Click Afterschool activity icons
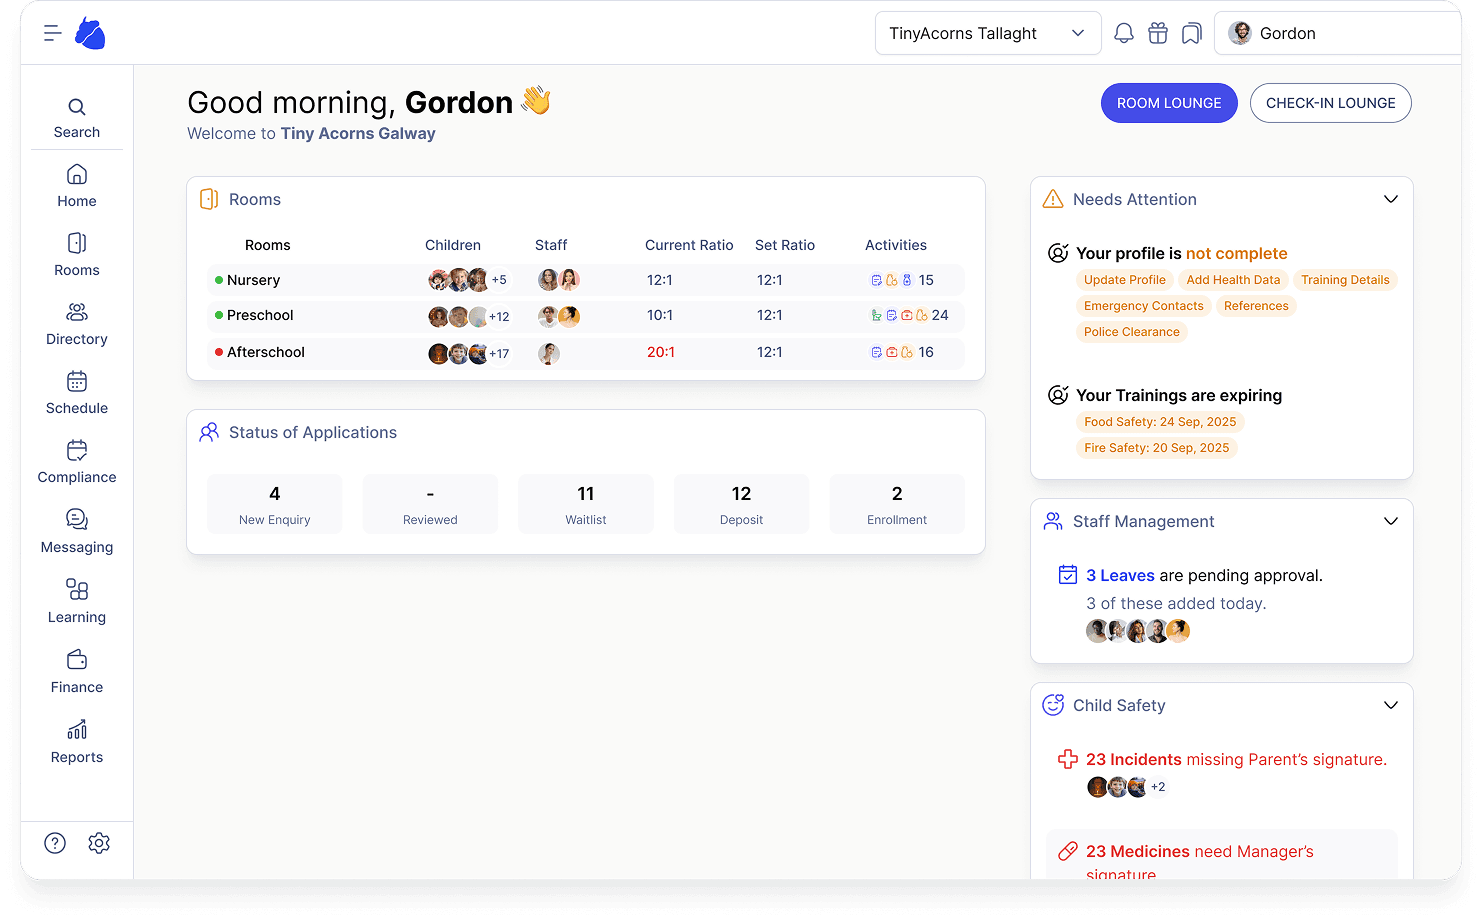The width and height of the screenshot is (1482, 920). tap(892, 352)
